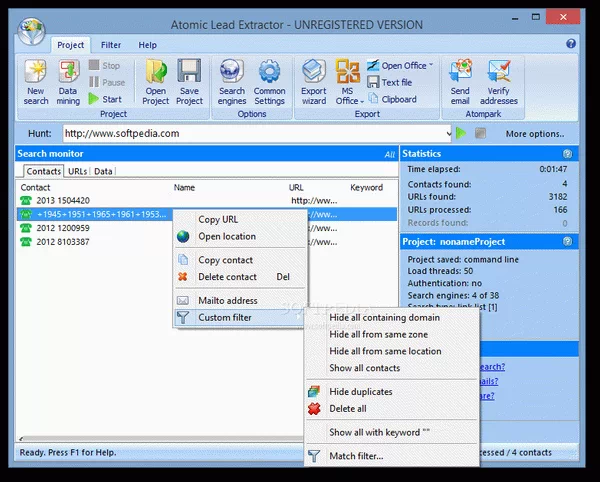Click the Pause button in ribbon
The height and width of the screenshot is (482, 600).
coord(107,82)
